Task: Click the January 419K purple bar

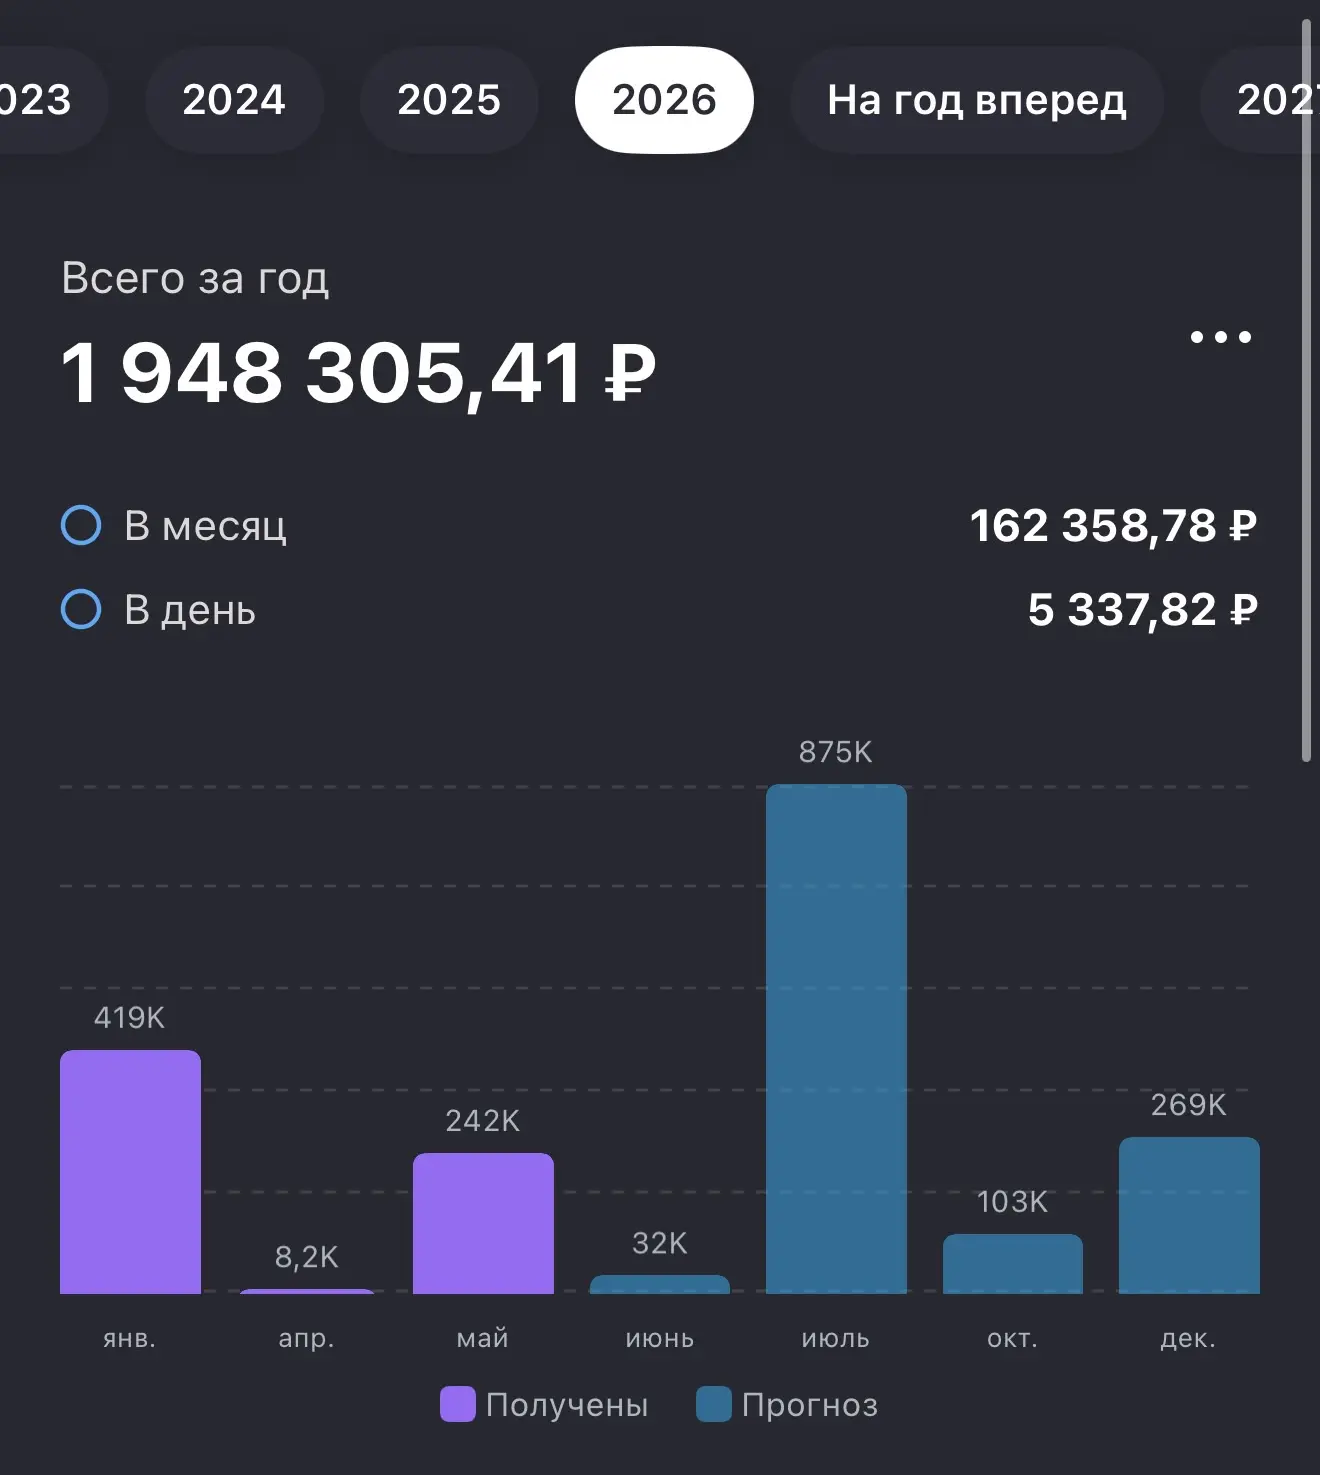Action: pyautogui.click(x=130, y=1172)
